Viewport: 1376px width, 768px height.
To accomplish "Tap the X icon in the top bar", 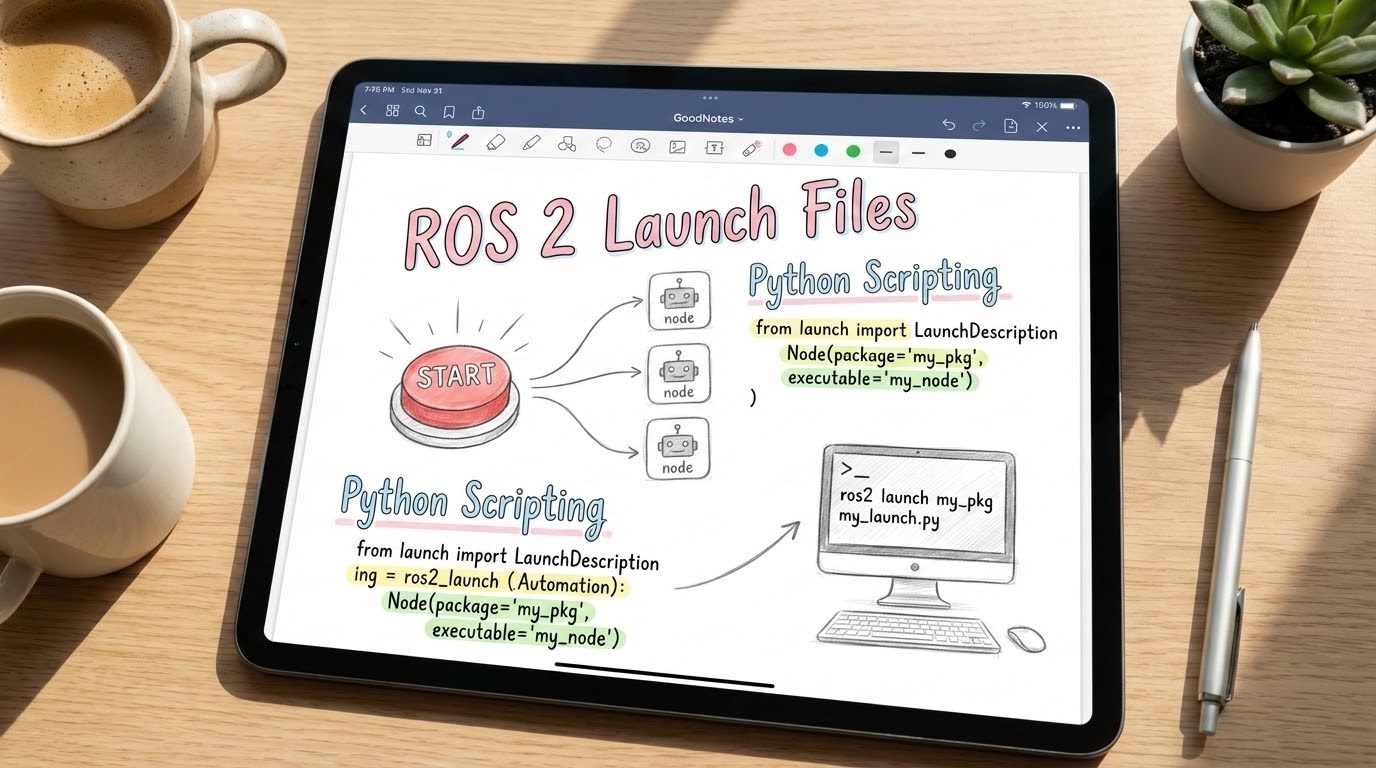I will point(1042,127).
